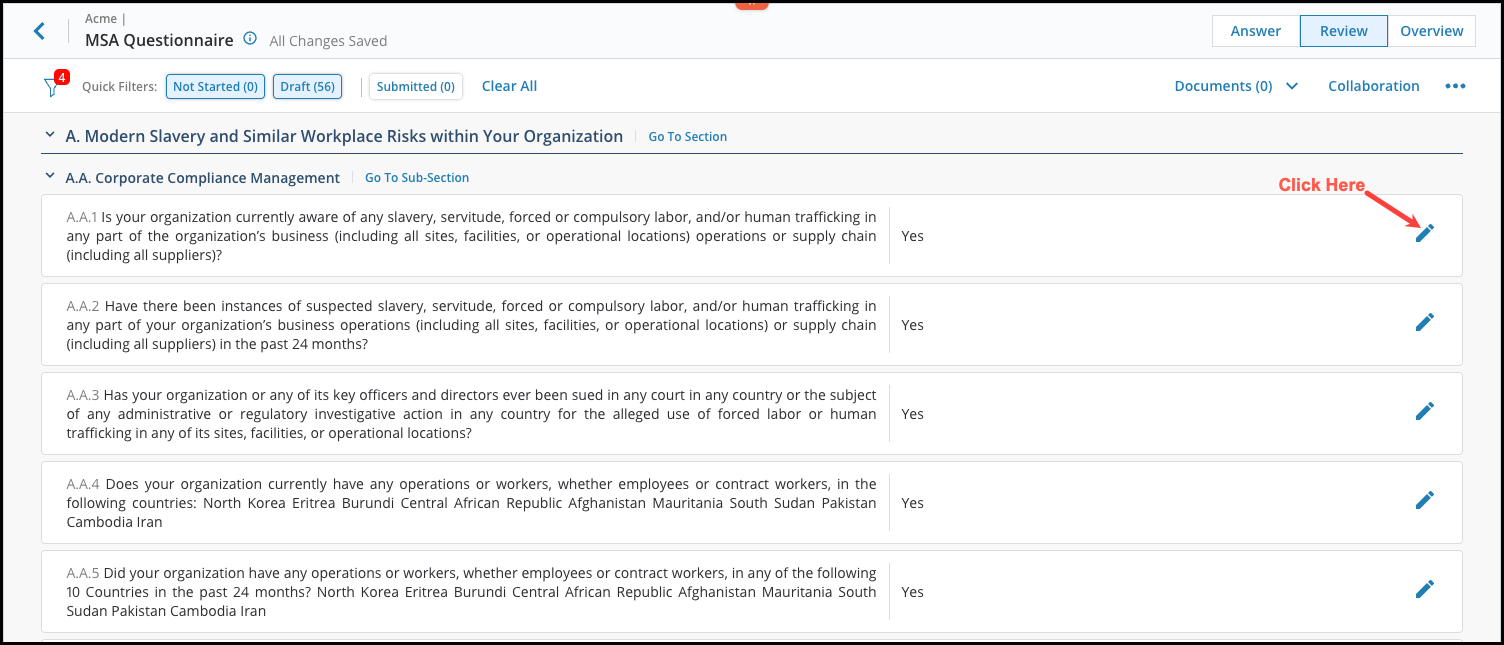1504x645 pixels.
Task: Click the Yes answer for question A.A.5
Action: point(912,592)
